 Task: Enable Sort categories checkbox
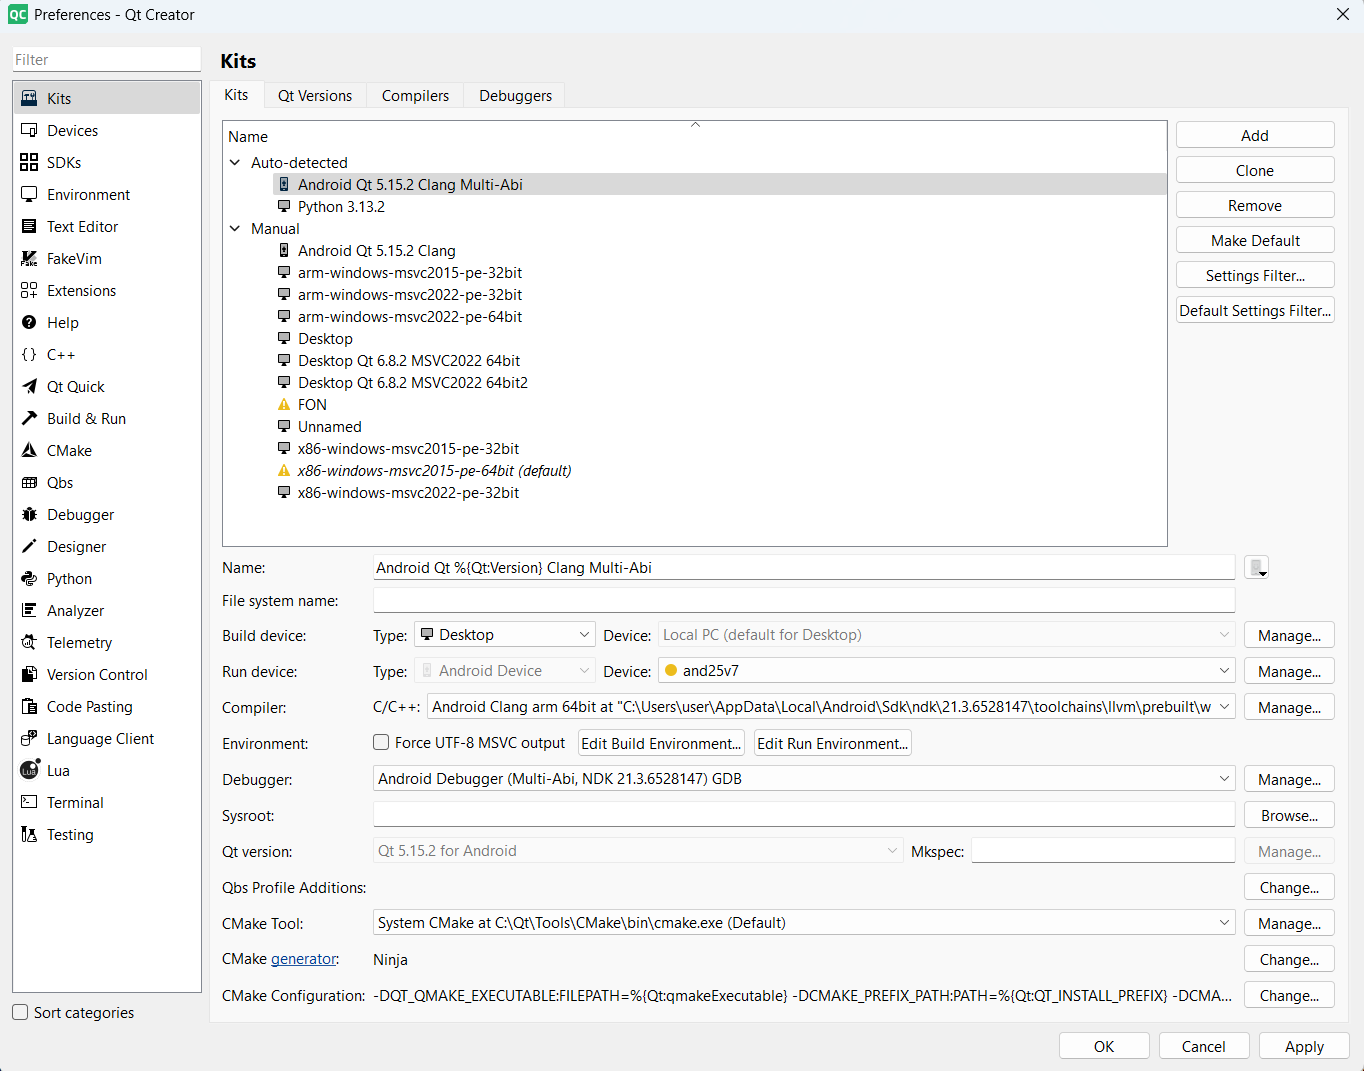20,1012
